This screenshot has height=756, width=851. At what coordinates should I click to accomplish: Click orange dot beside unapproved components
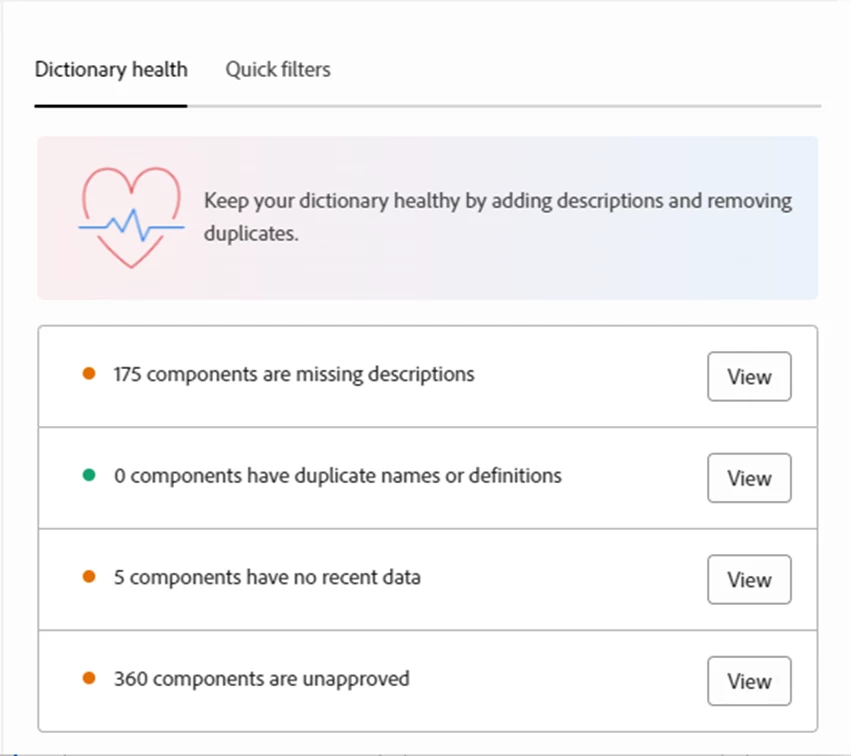click(x=88, y=678)
